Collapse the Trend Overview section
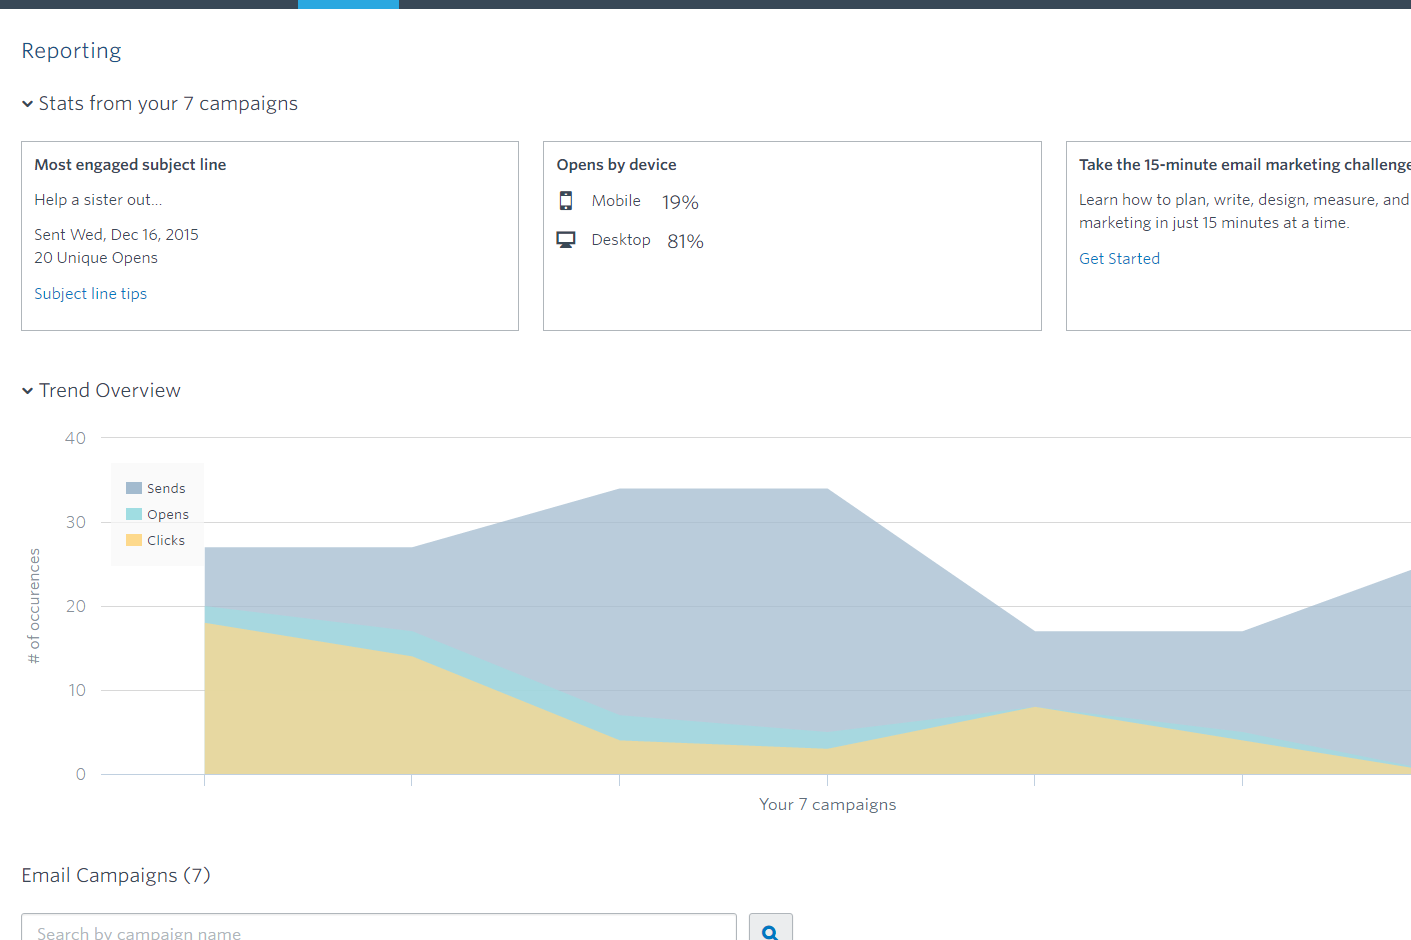1411x940 pixels. [28, 391]
